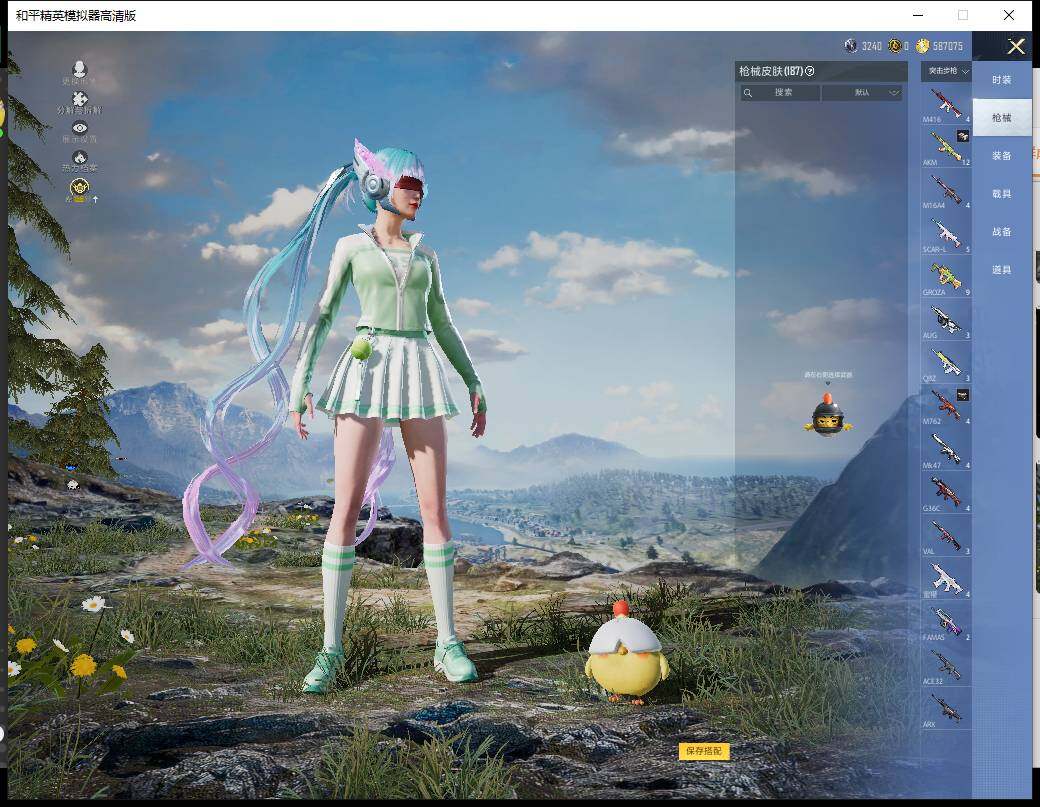Toggle the eye display settings icon
The width and height of the screenshot is (1040, 807).
80,128
